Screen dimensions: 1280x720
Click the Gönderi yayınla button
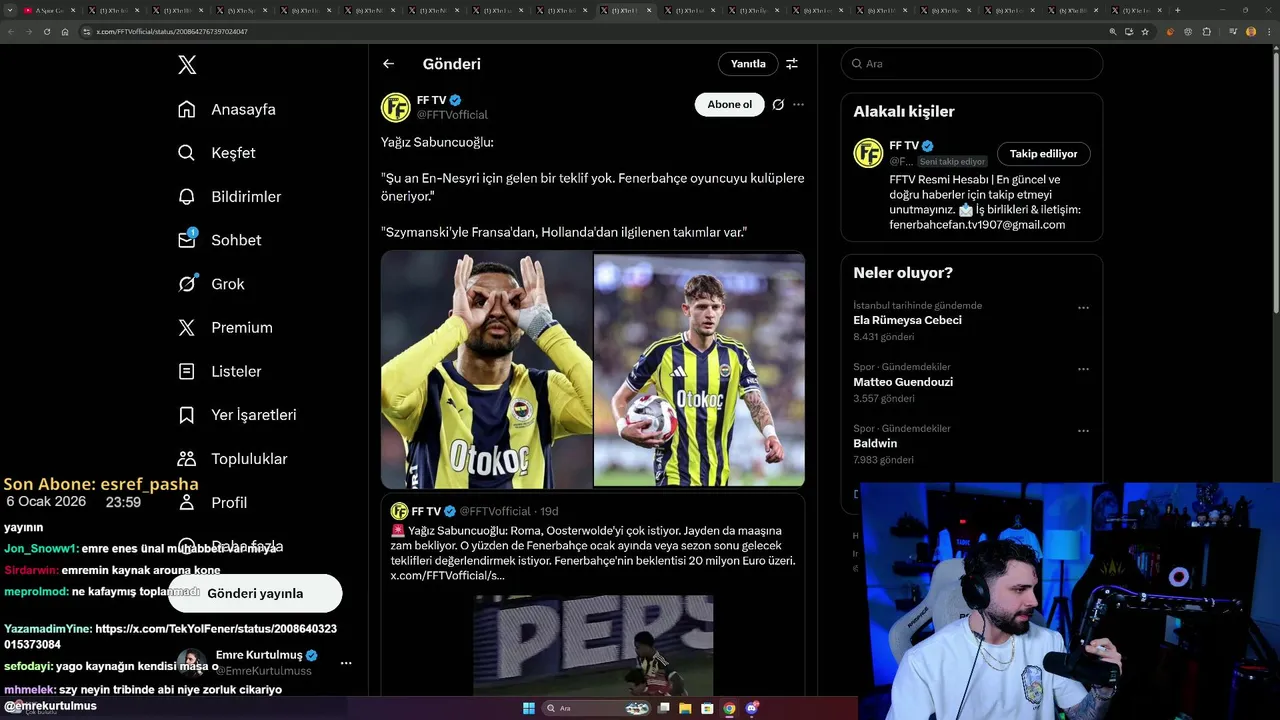point(255,593)
